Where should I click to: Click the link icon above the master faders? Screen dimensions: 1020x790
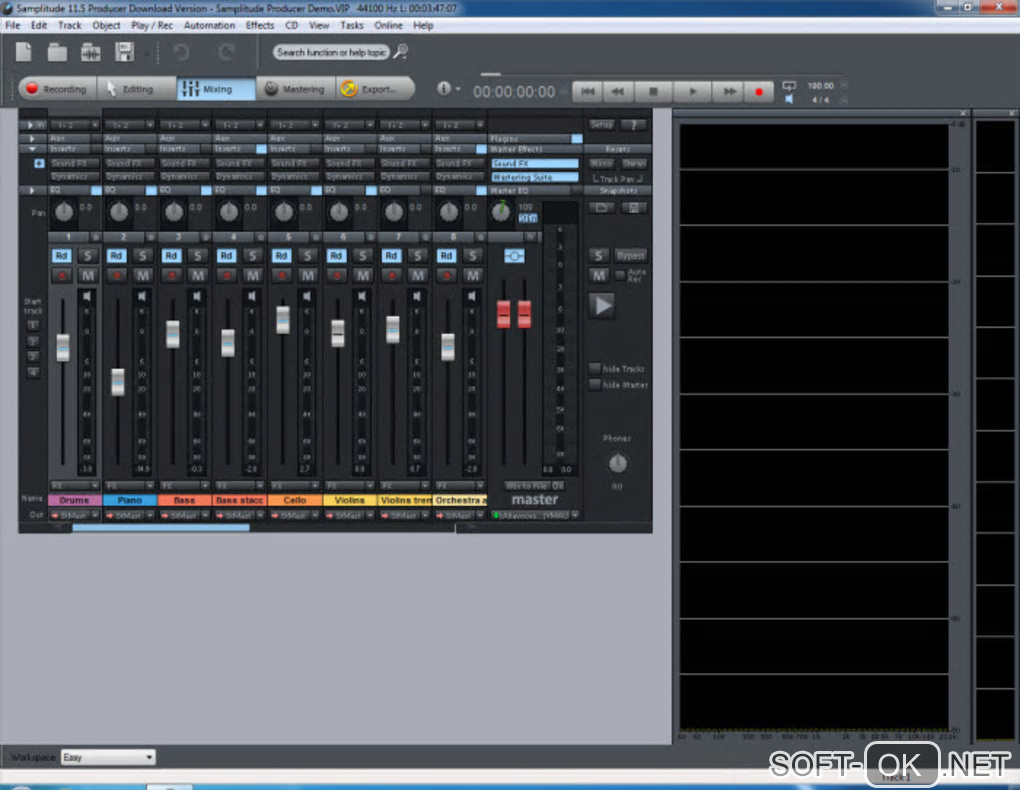click(514, 256)
